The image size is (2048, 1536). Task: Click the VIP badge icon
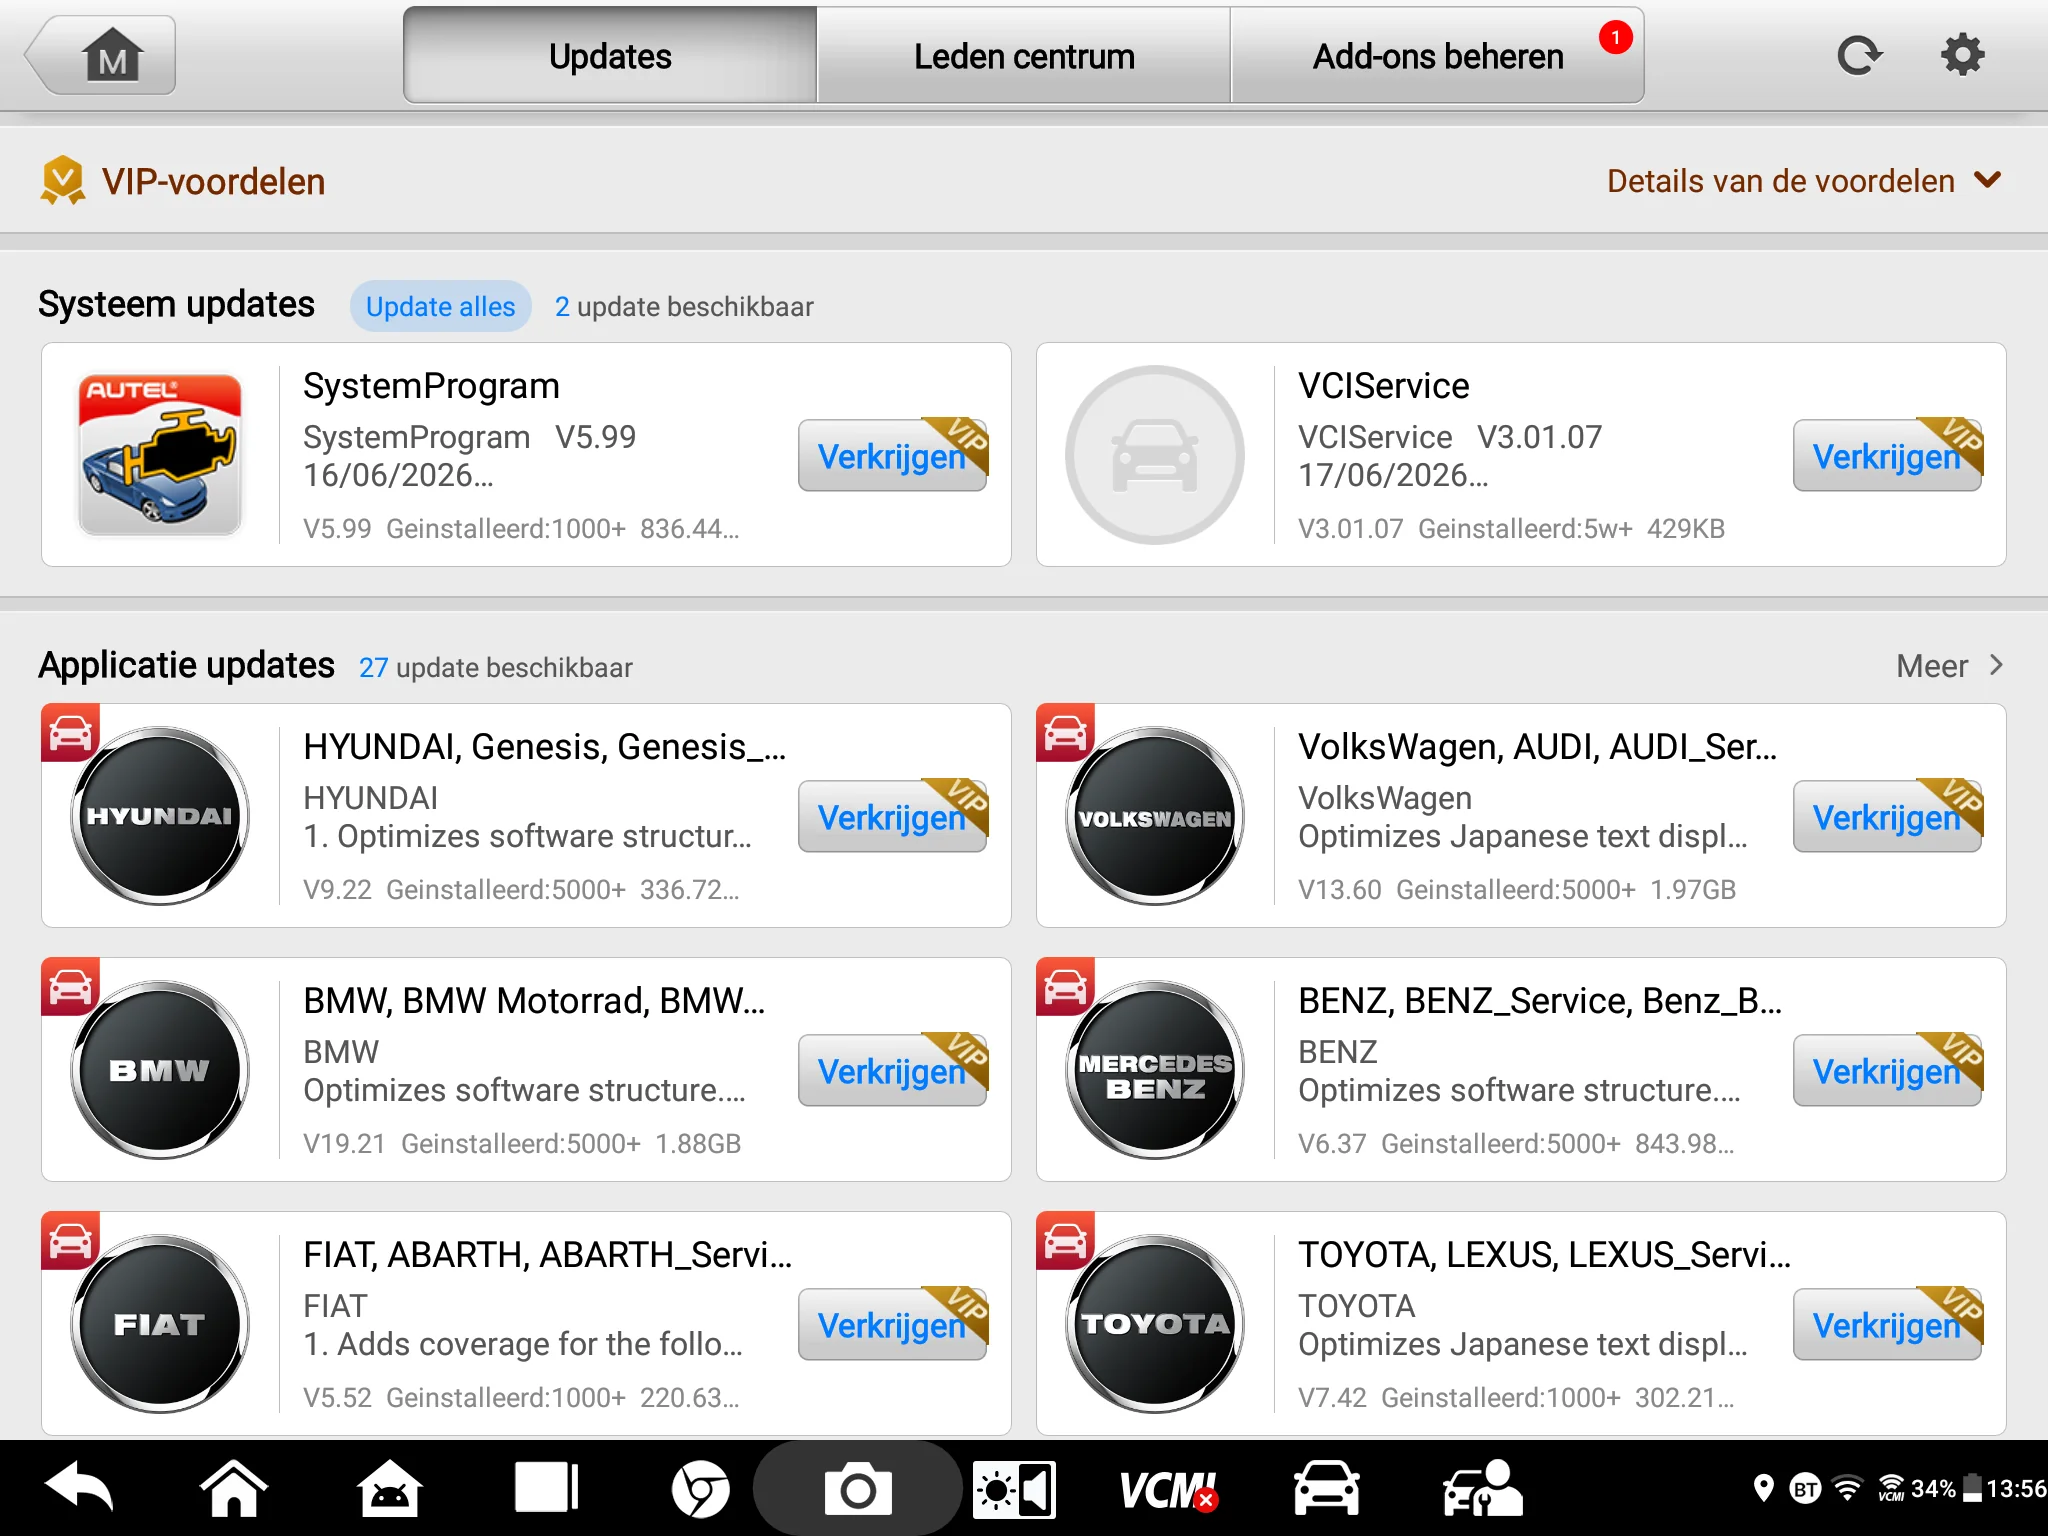coord(63,180)
